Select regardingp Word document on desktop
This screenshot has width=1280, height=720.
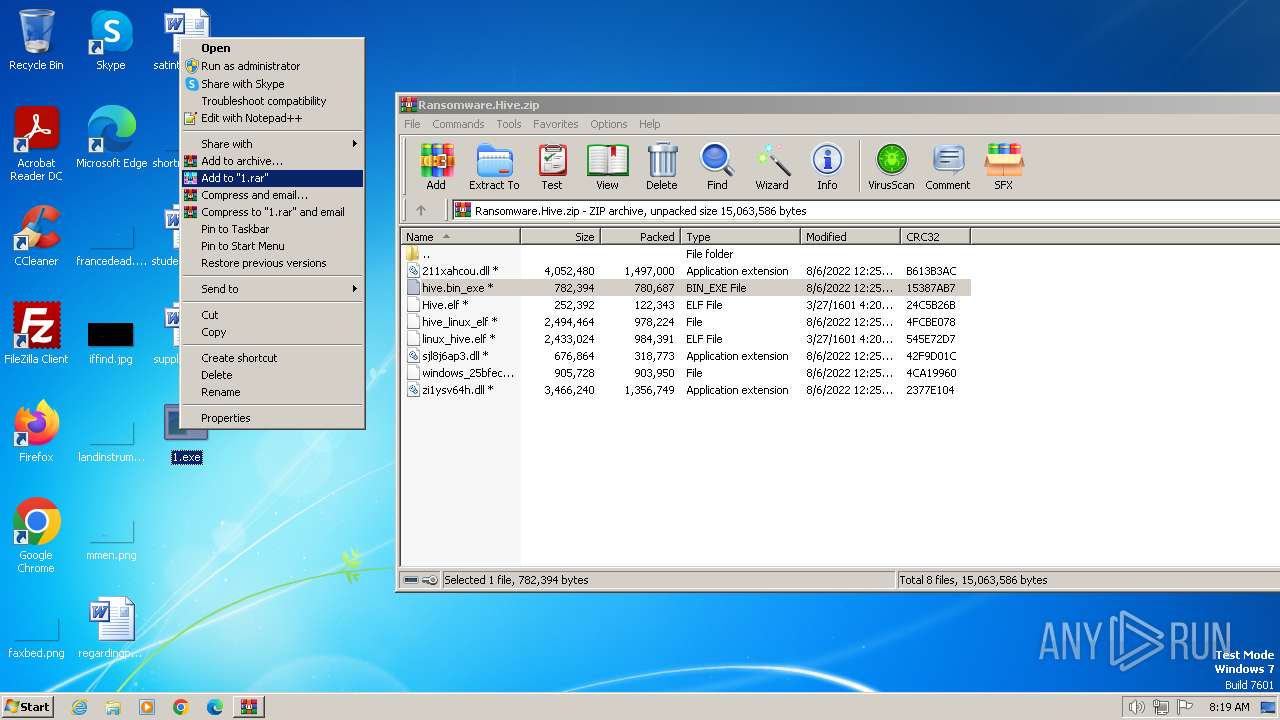pos(111,628)
